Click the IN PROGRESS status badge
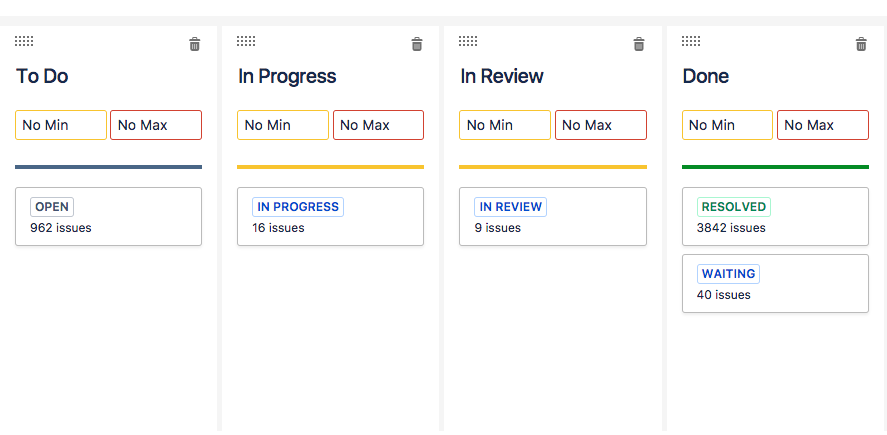 click(298, 207)
